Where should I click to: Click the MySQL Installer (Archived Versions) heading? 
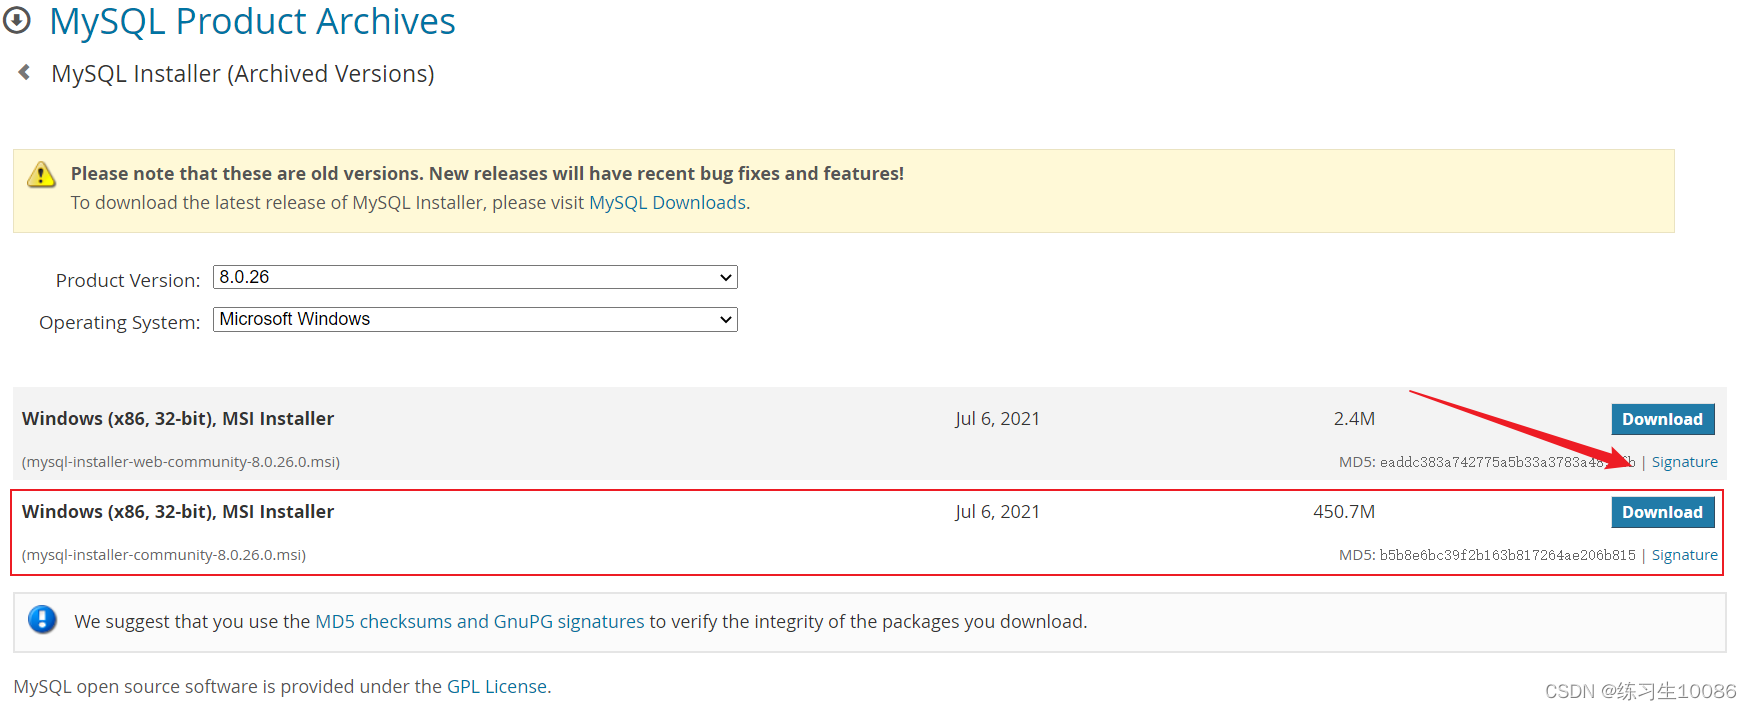click(243, 74)
